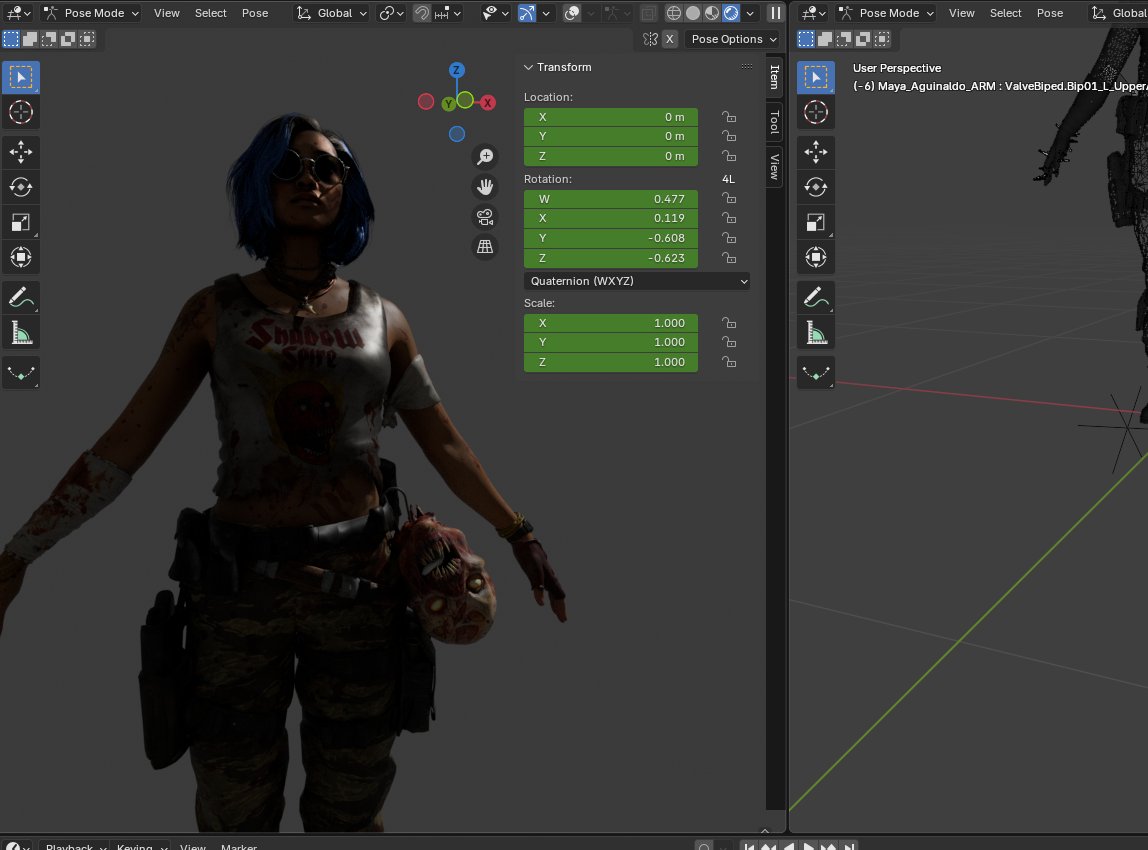Select the Breakdowner pose tool in left viewport
The height and width of the screenshot is (850, 1148).
(x=20, y=373)
